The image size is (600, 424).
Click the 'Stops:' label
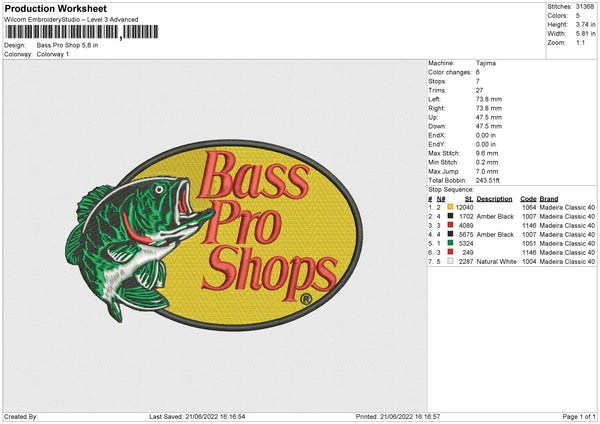coord(437,81)
